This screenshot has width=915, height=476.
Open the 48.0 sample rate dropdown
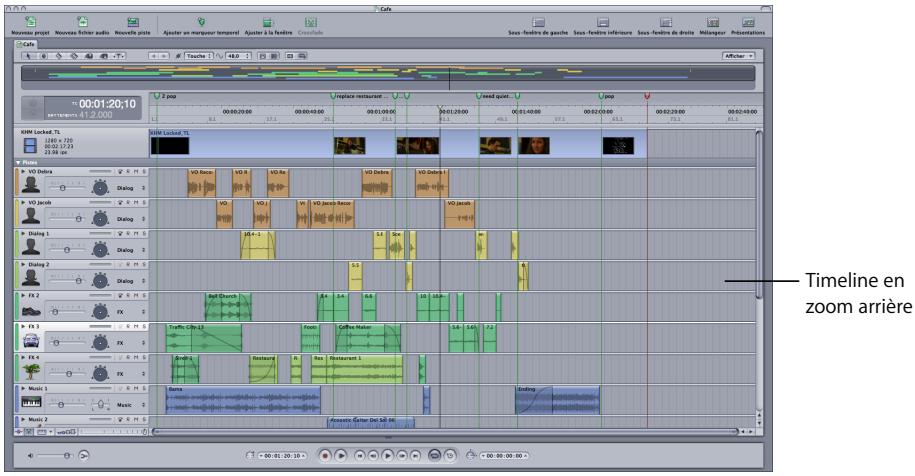pos(239,56)
